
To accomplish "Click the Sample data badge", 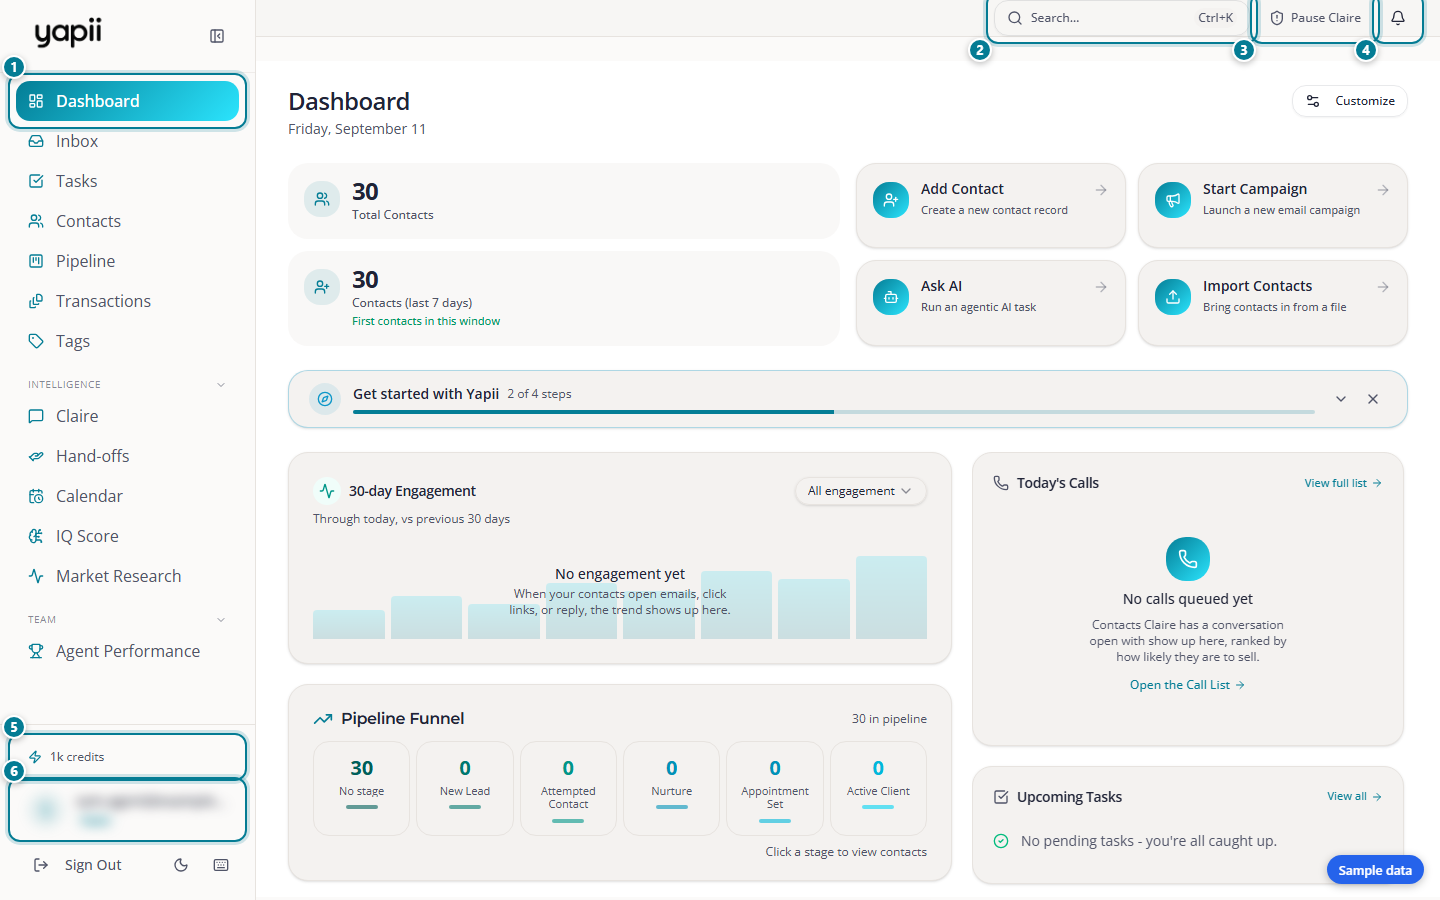I will point(1375,870).
